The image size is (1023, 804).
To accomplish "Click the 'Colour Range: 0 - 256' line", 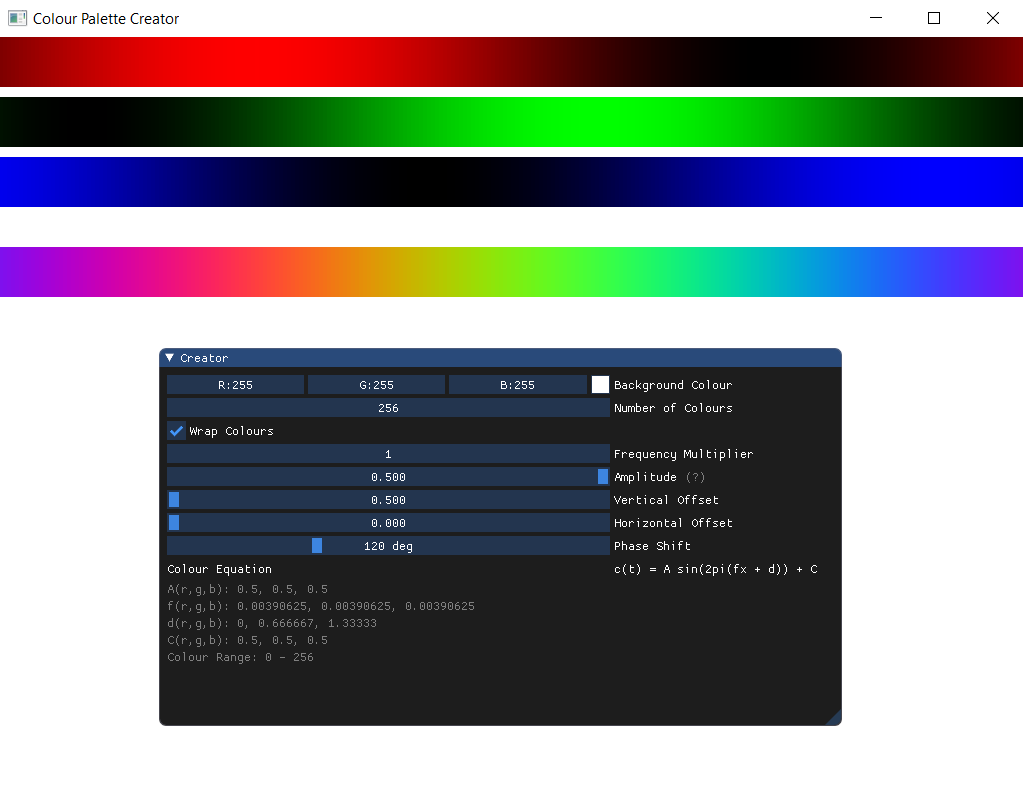I will coord(240,657).
